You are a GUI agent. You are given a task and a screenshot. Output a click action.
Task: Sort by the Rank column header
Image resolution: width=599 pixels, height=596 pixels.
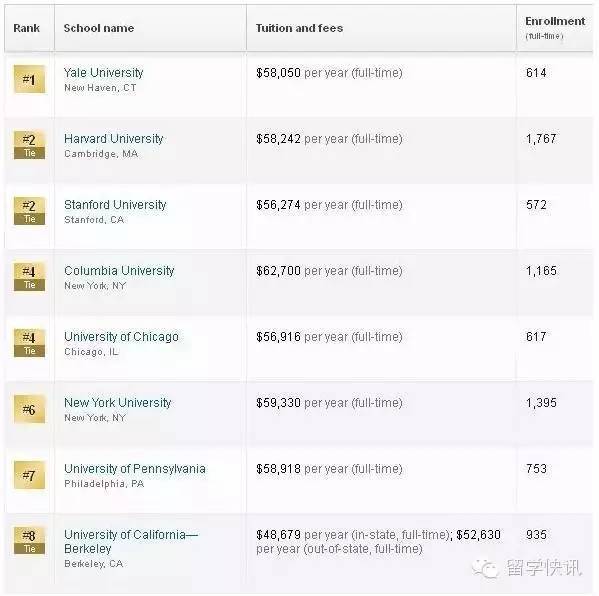pyautogui.click(x=26, y=28)
